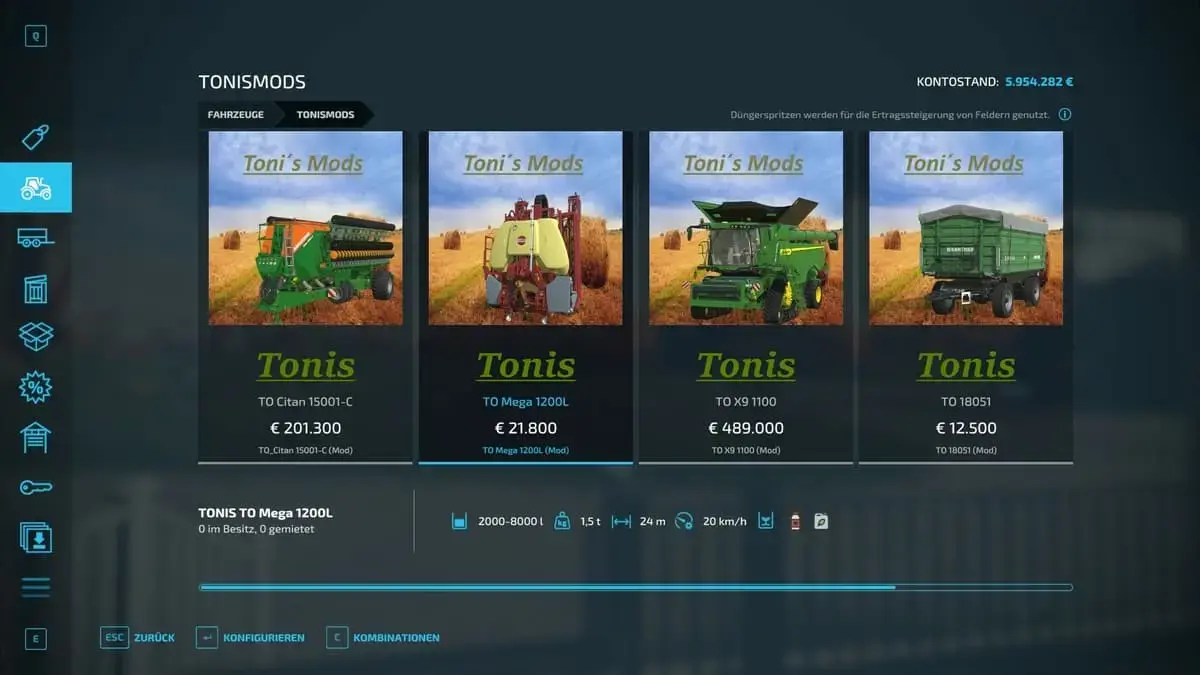Open the download mods icon in sidebar
The width and height of the screenshot is (1200, 675).
pos(36,537)
